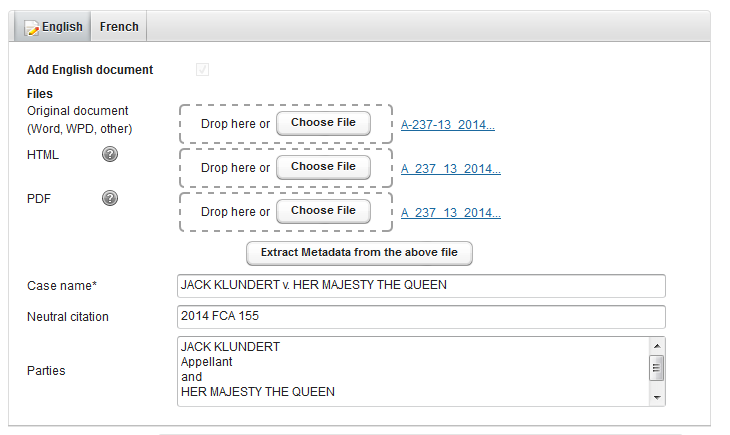
Task: Choose File for HTML upload
Action: (x=323, y=167)
